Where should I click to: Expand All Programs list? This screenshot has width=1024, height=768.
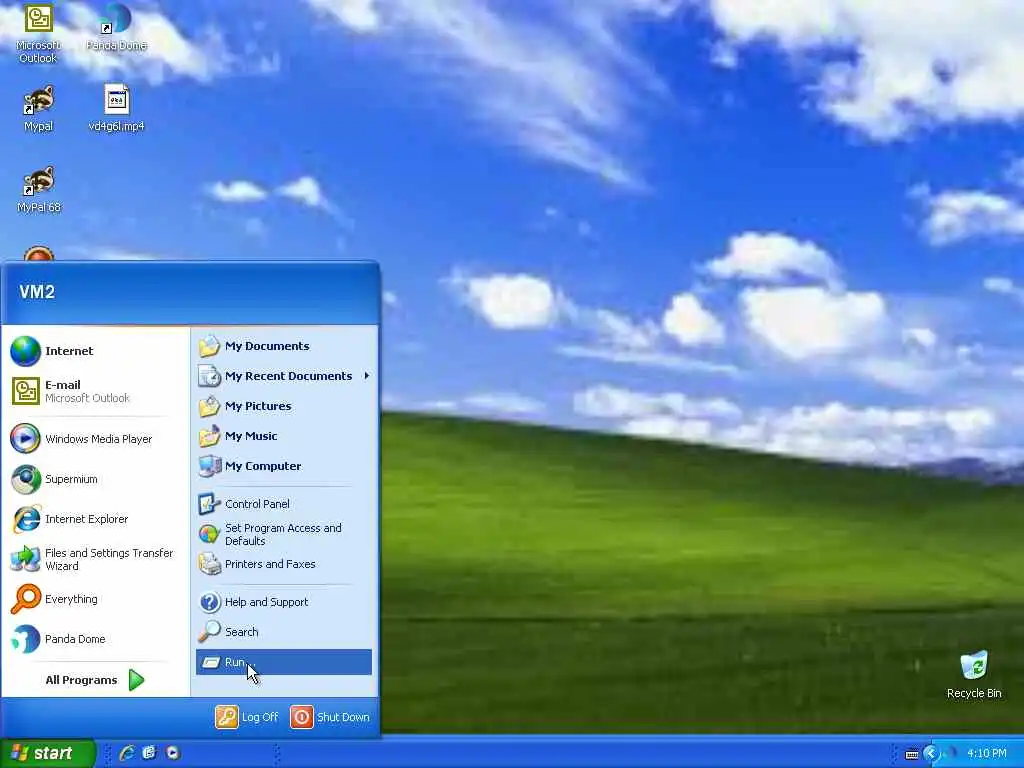95,680
